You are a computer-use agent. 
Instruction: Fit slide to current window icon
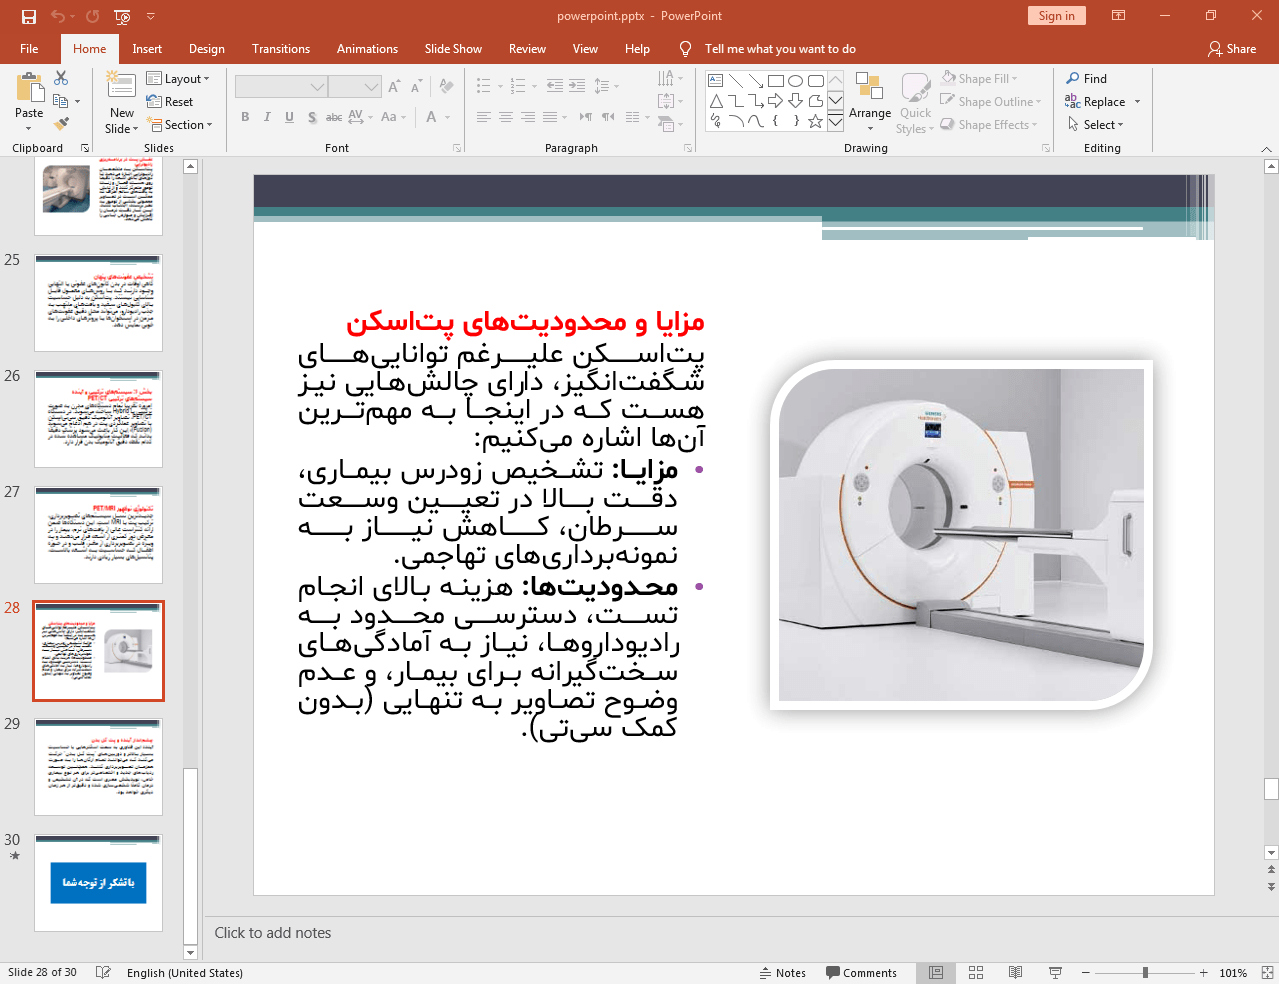click(x=1267, y=973)
